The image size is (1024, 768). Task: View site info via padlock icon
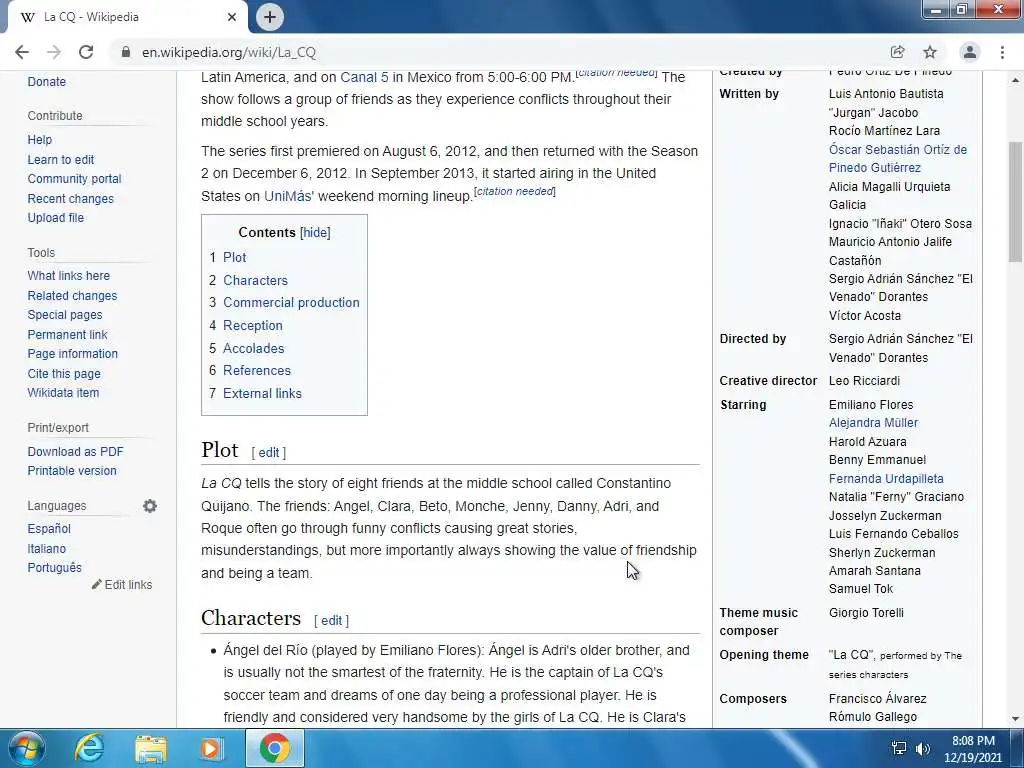tap(126, 52)
